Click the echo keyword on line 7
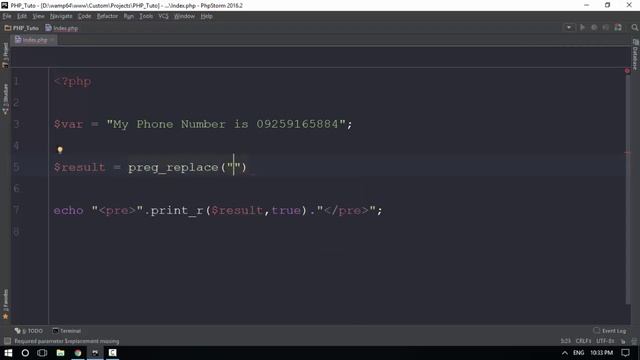Screen dimensions: 640x360 pos(68,211)
